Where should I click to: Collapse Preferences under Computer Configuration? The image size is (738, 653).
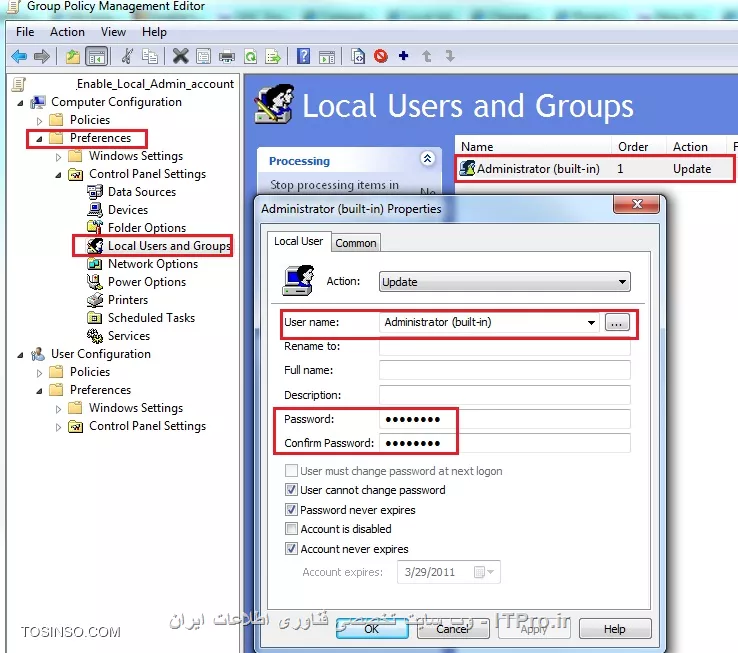coord(40,138)
